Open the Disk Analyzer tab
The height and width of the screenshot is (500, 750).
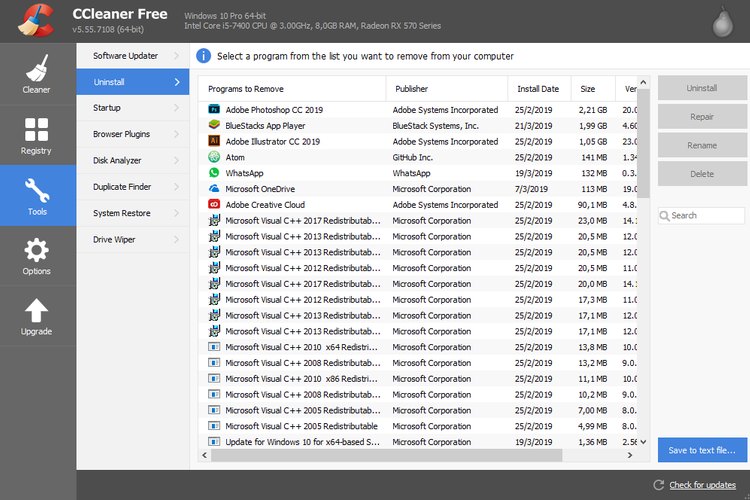click(x=133, y=160)
